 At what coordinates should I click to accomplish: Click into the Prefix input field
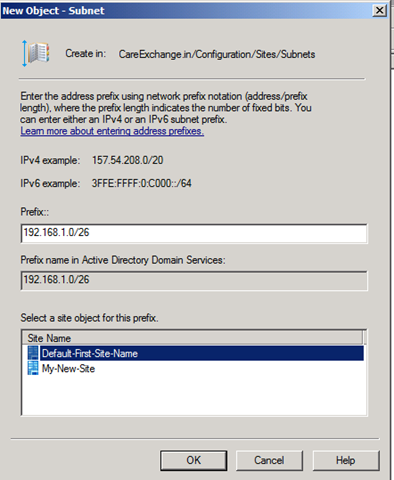[x=194, y=233]
